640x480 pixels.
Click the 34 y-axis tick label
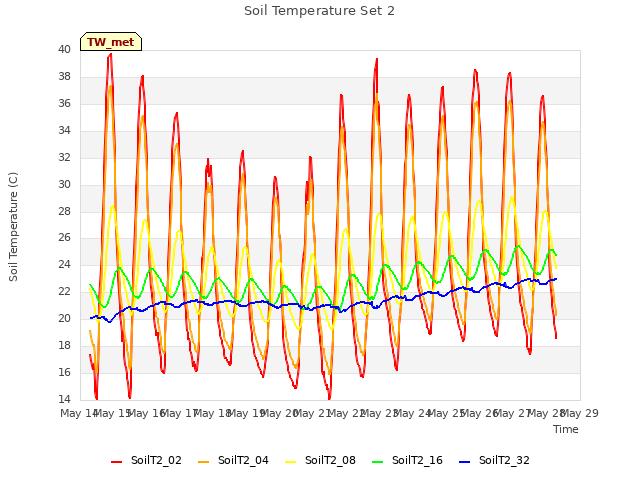tap(64, 131)
